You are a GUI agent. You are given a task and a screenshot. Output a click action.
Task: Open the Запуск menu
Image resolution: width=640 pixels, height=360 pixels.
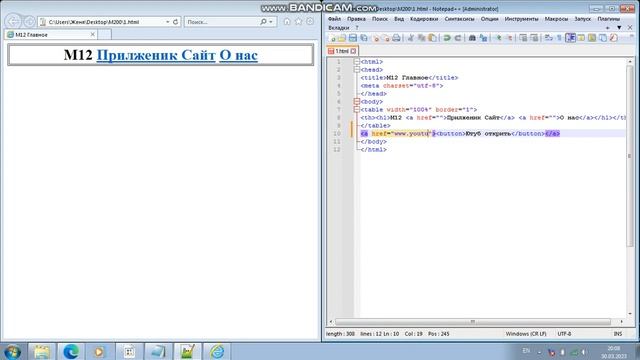coord(582,19)
